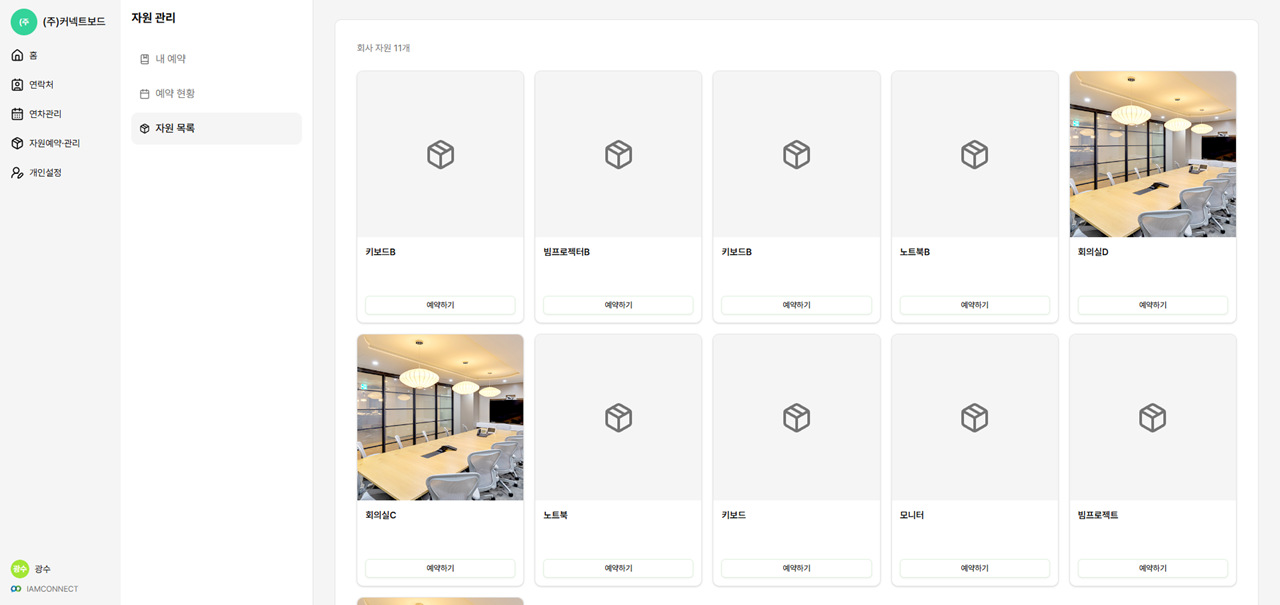Click the 회의실D resource title

[x=1093, y=252]
